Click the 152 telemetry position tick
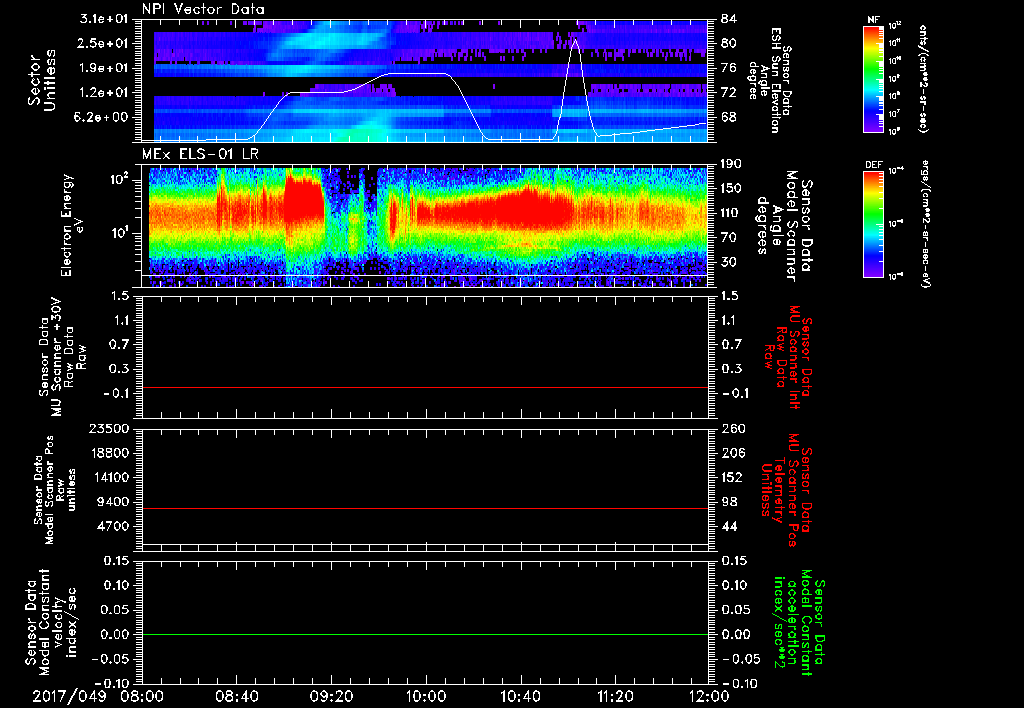This screenshot has width=1024, height=708. [731, 477]
